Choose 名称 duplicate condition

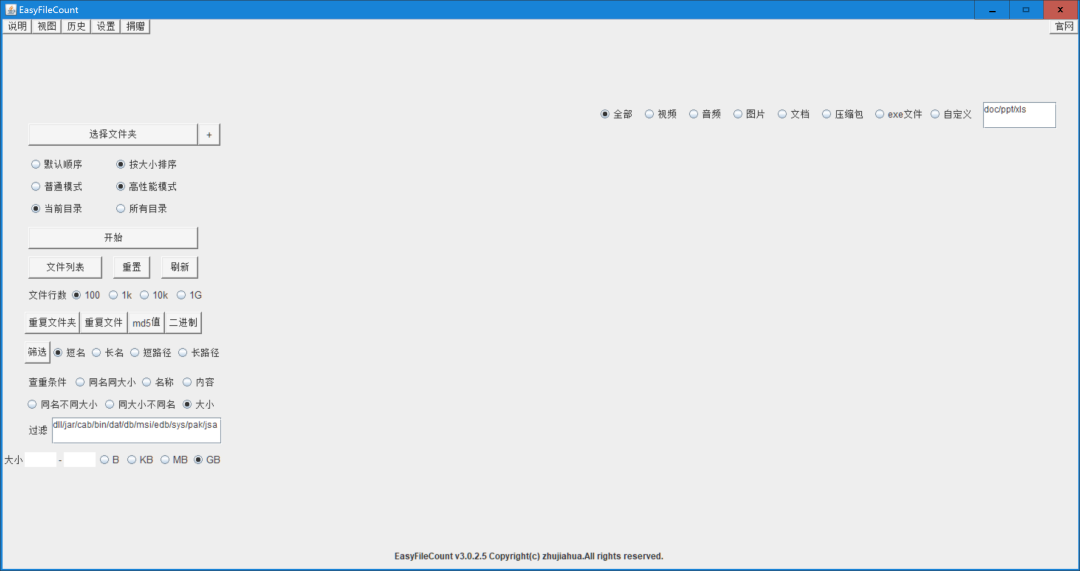tap(158, 382)
